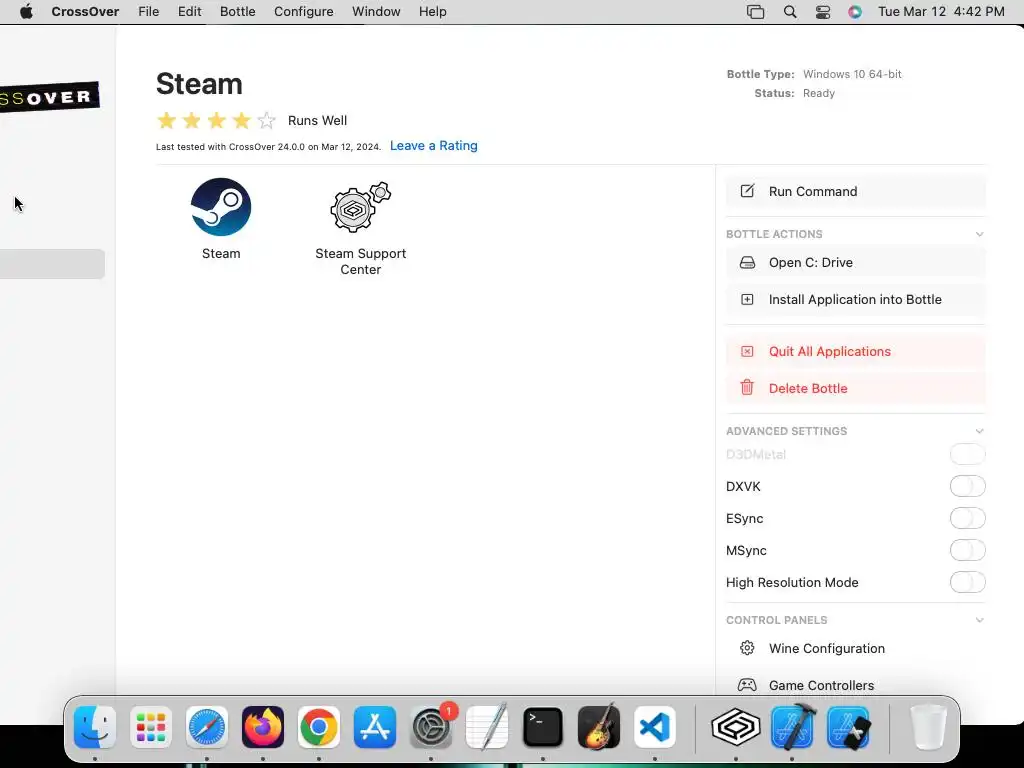1024x768 pixels.
Task: Click the Game Controllers gamepad icon
Action: click(747, 685)
